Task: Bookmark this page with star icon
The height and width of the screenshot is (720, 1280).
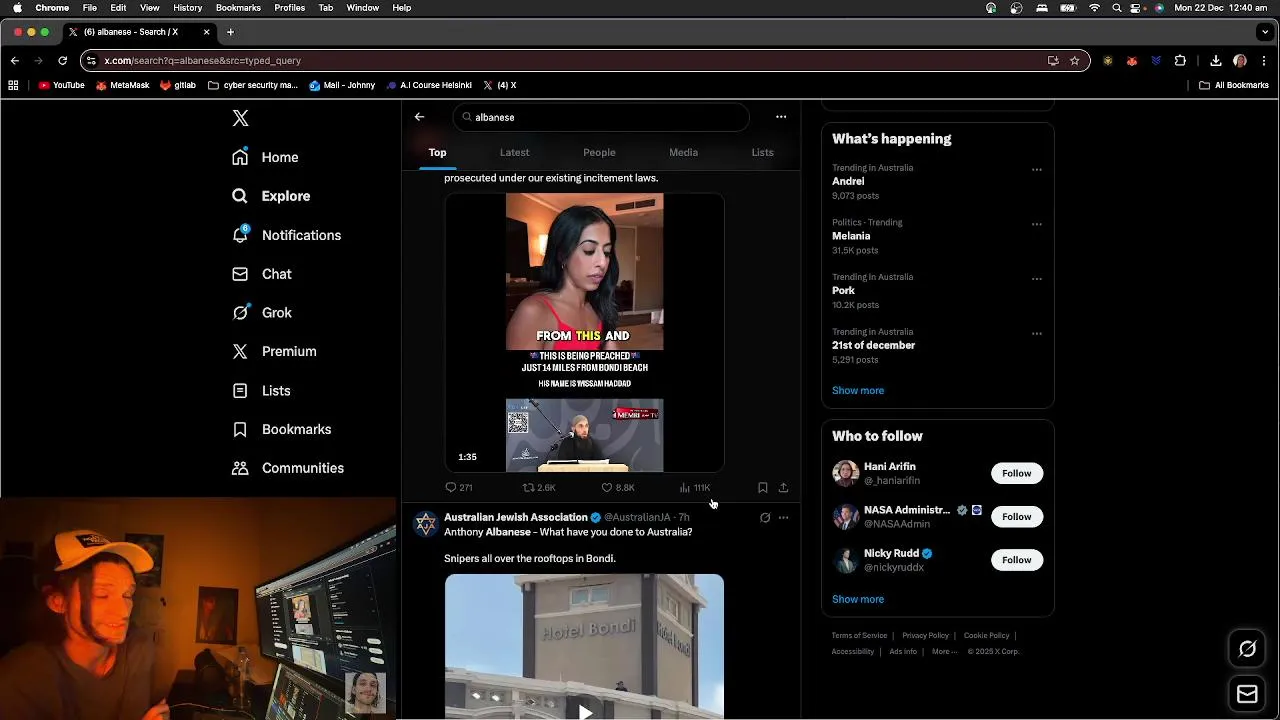Action: 1075,60
